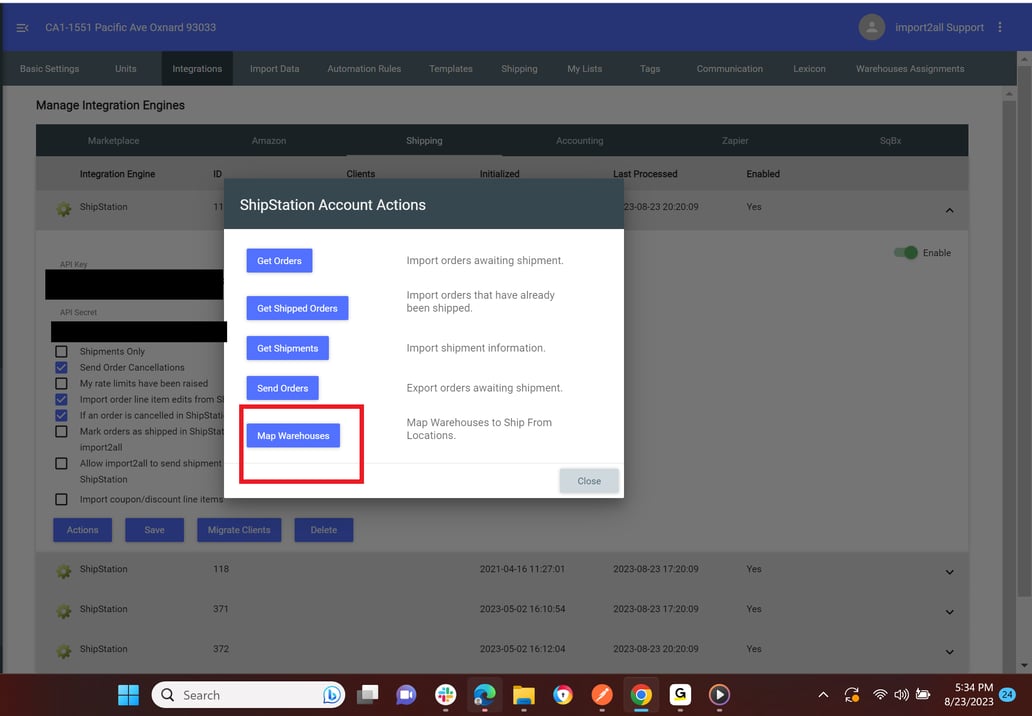
Task: Click the battery status tray icon
Action: coord(923,695)
